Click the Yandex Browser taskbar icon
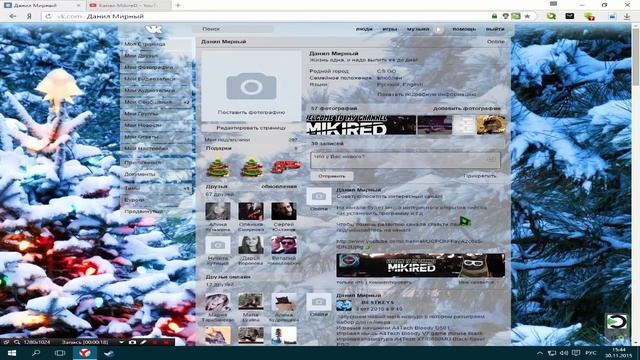Screen dimensions: 640x360 pos(85,353)
